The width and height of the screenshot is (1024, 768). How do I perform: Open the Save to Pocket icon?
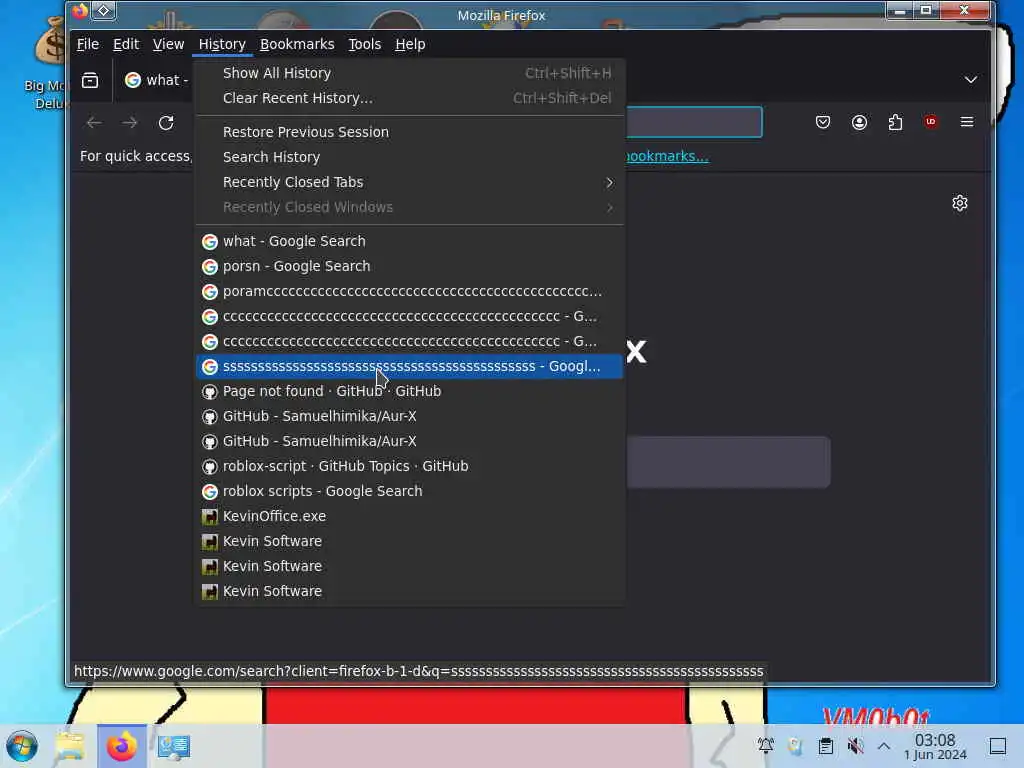point(823,122)
